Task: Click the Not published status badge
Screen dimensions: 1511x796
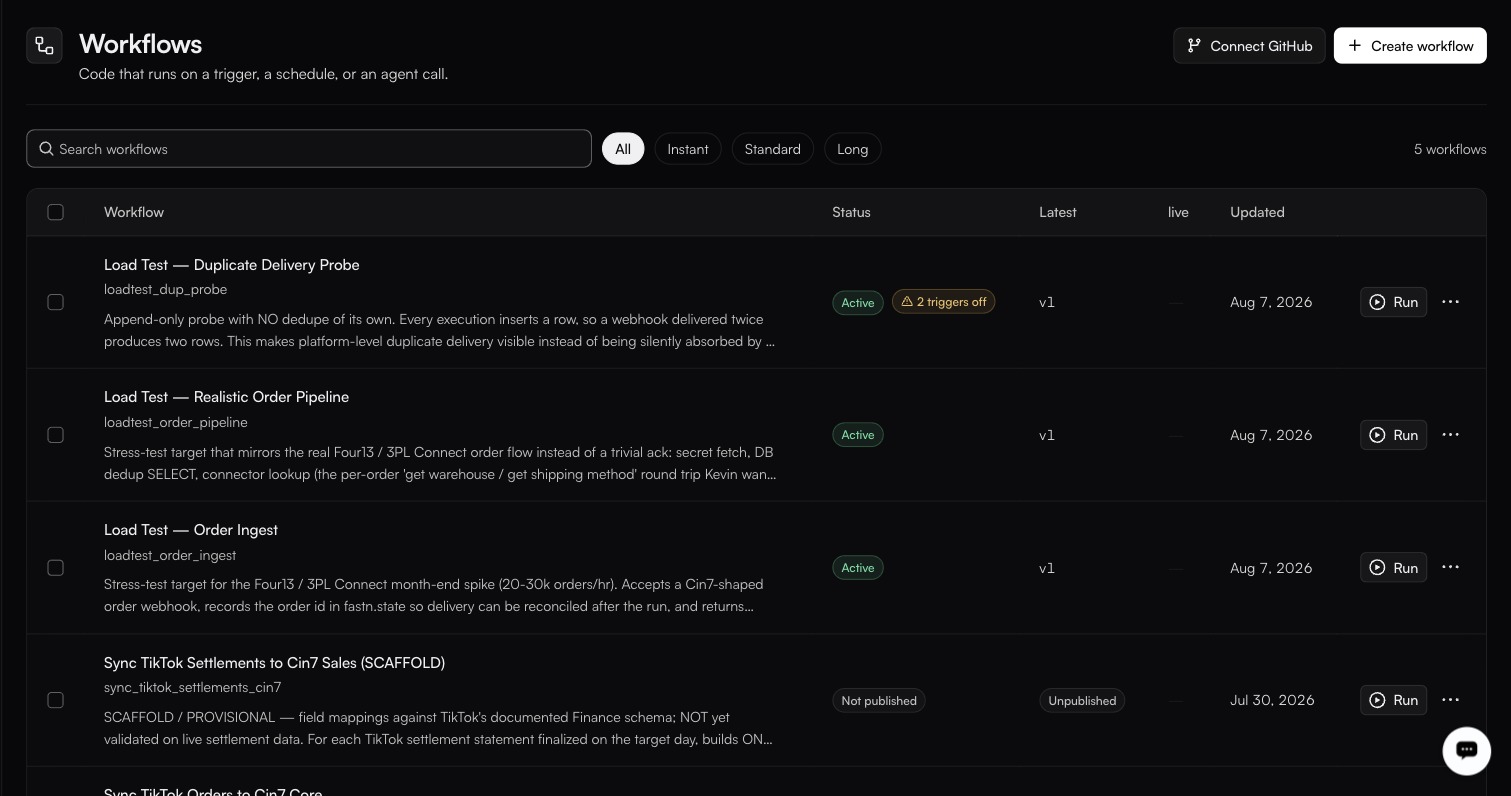Action: [x=879, y=700]
